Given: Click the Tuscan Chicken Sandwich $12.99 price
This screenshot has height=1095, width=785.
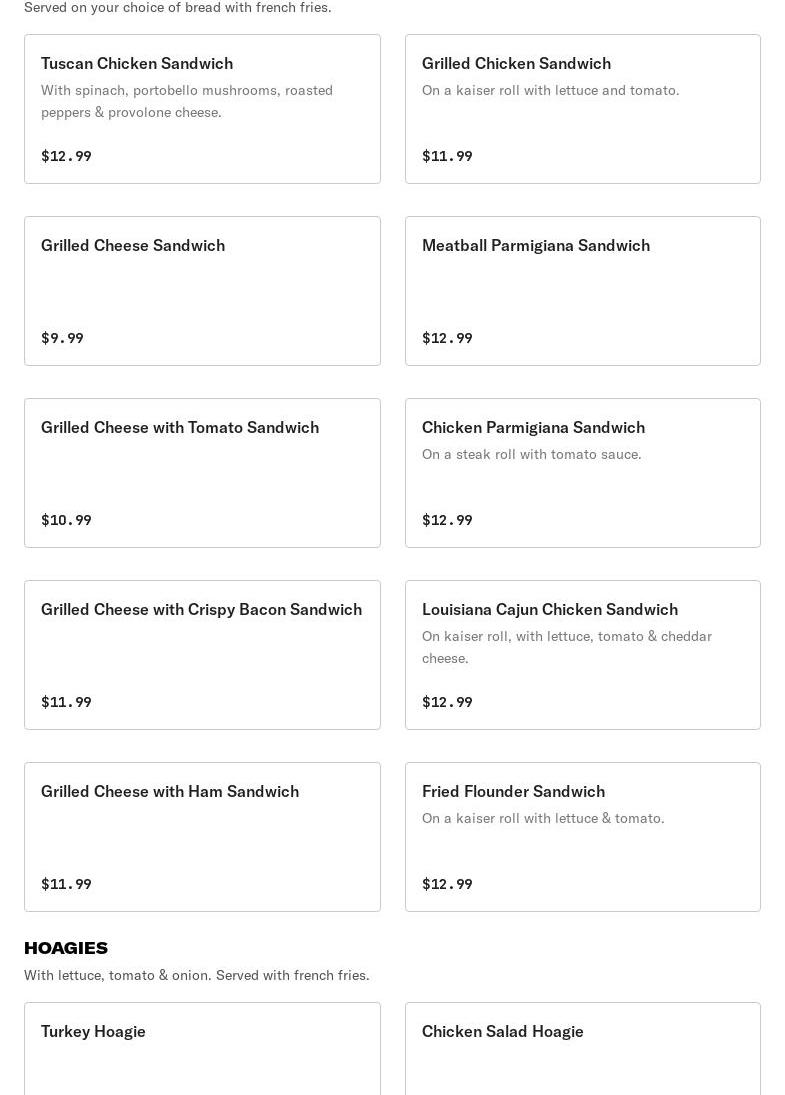Looking at the screenshot, I should tap(66, 156).
